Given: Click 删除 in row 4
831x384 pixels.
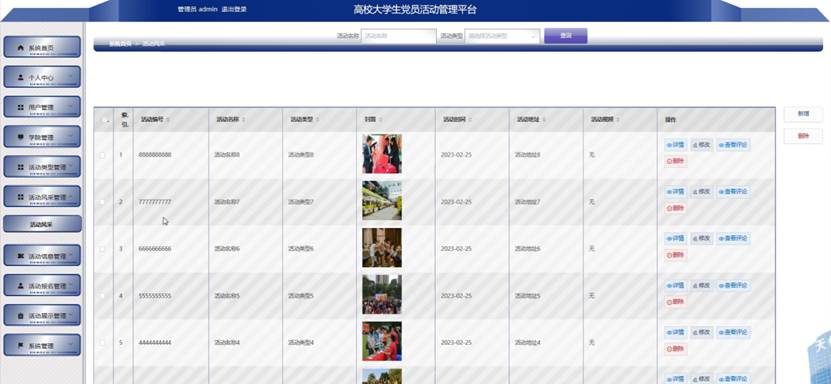Looking at the screenshot, I should click(x=676, y=302).
